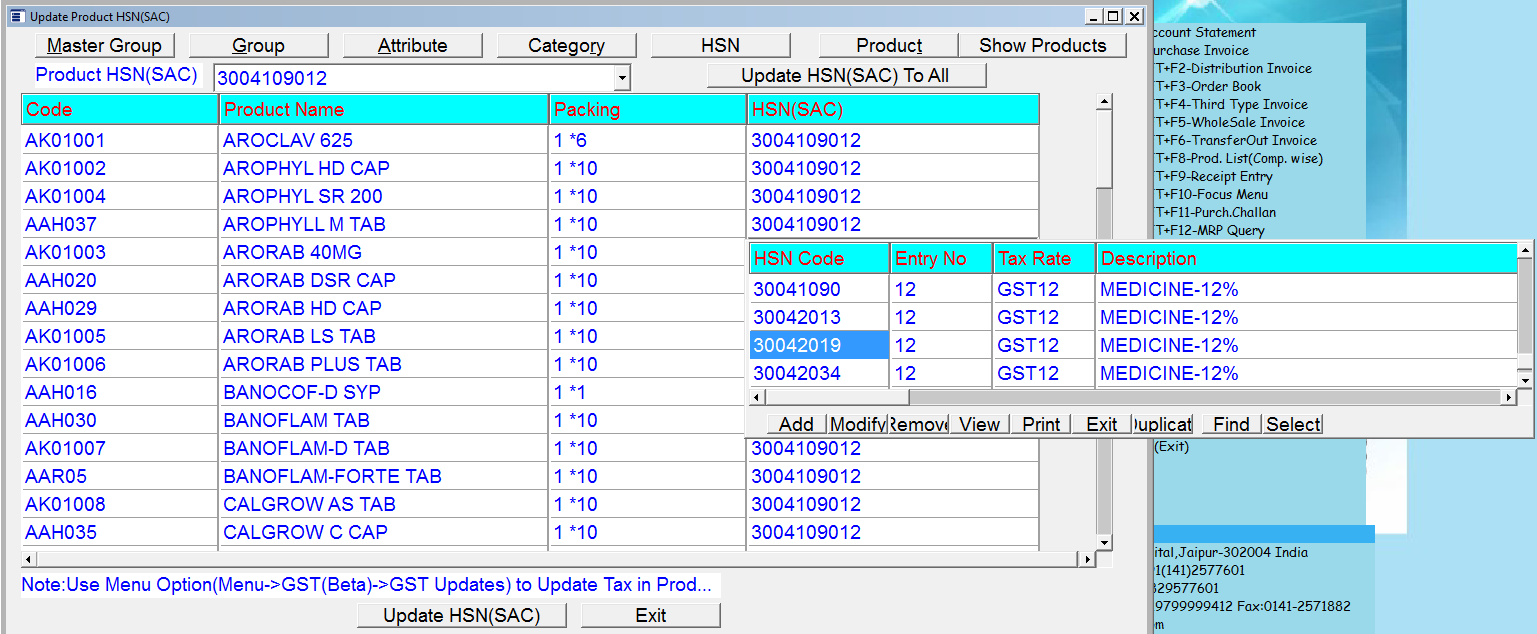Click HSN popup horizontal scroll left arrow
The width and height of the screenshot is (1537, 634).
(757, 397)
